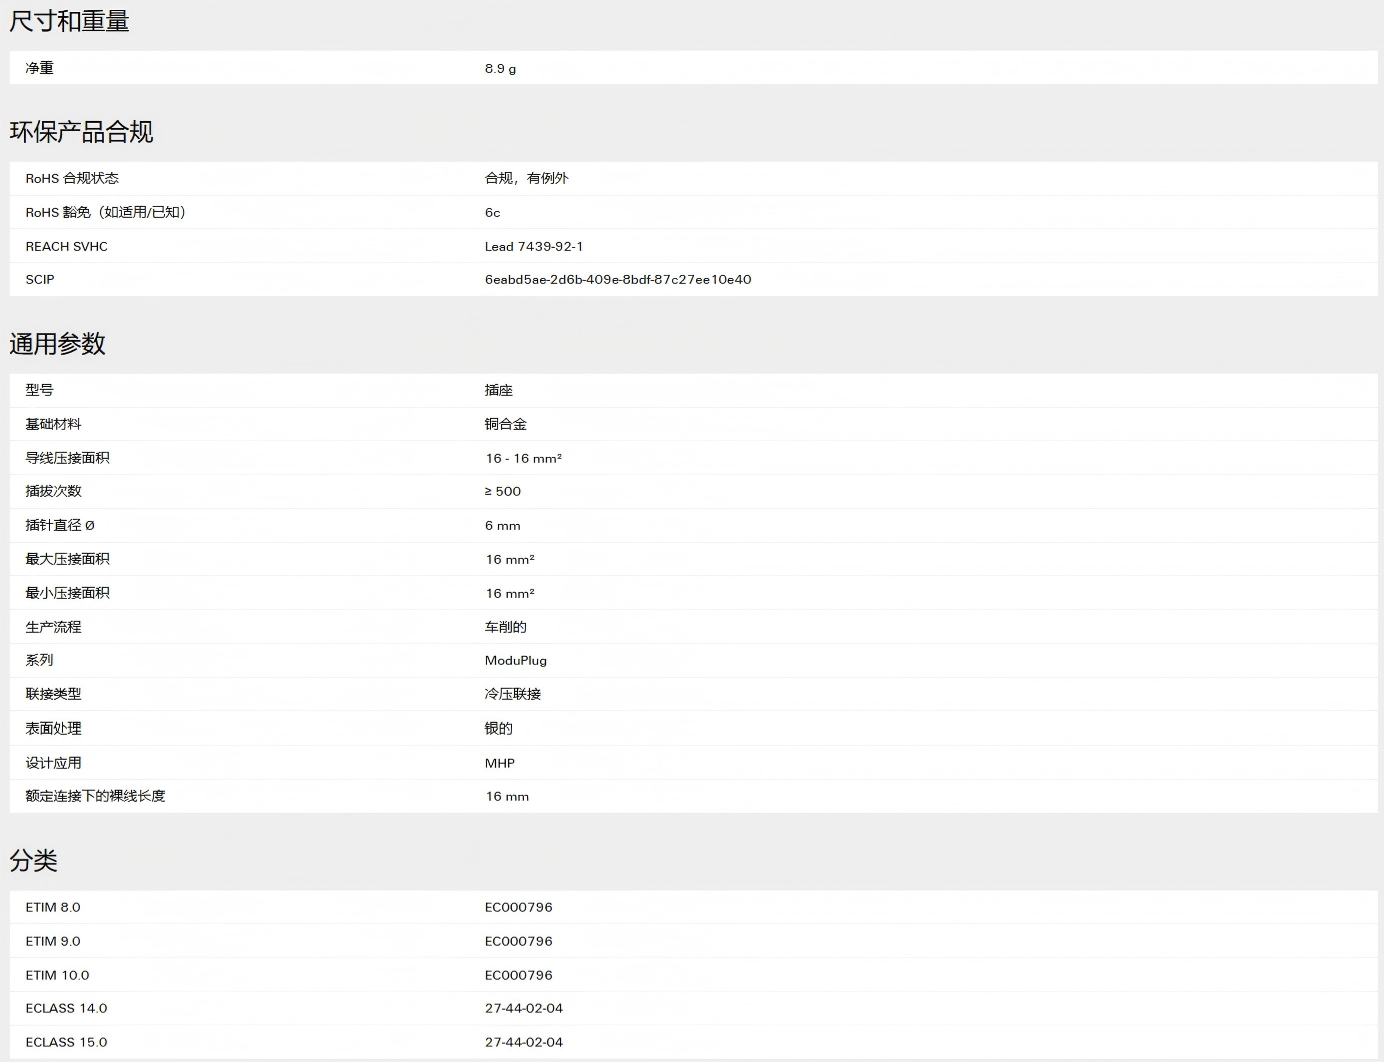Click the RoHS exemption value 6c

point(492,212)
